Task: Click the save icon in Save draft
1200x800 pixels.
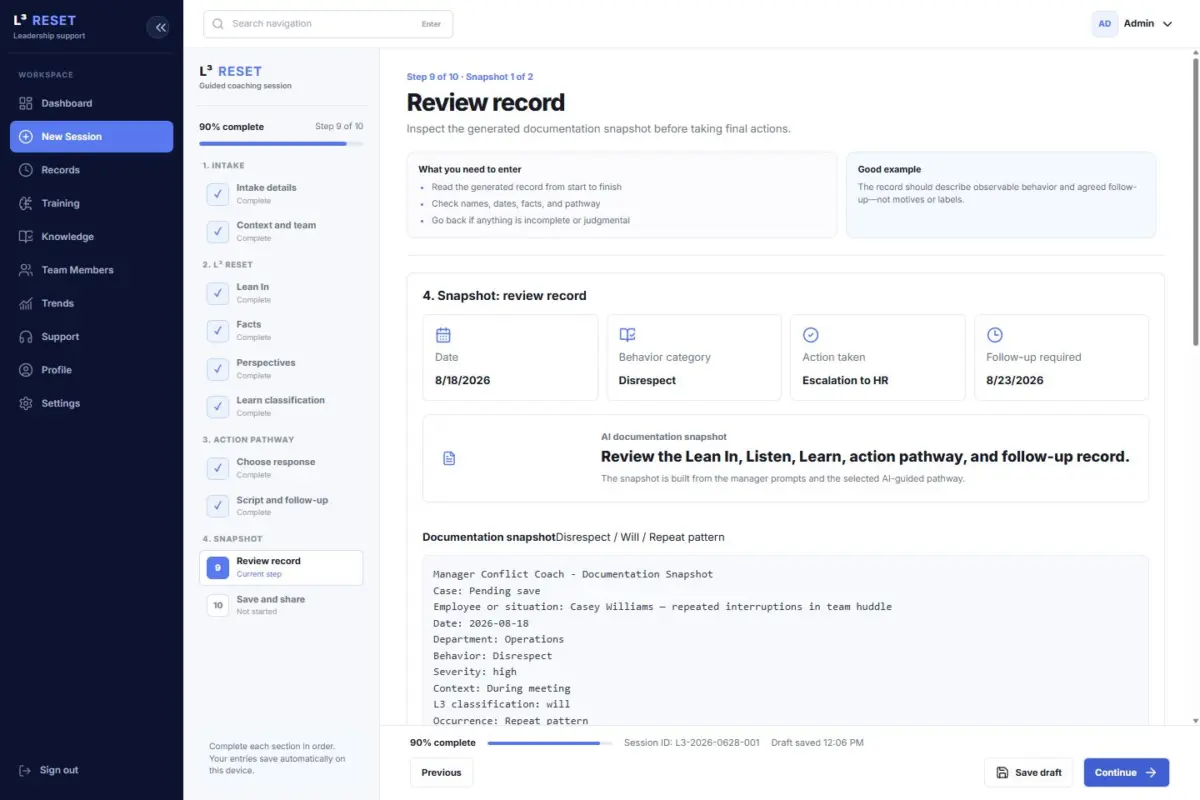Action: [1002, 772]
